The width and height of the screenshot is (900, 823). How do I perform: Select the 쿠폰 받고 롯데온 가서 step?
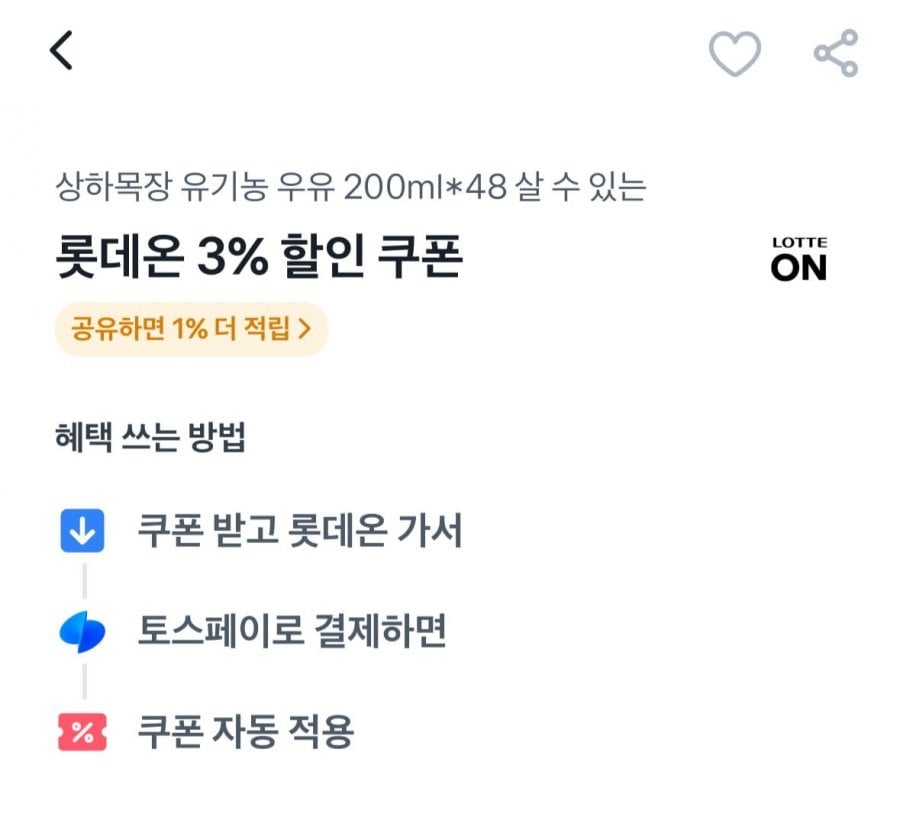pyautogui.click(x=300, y=532)
